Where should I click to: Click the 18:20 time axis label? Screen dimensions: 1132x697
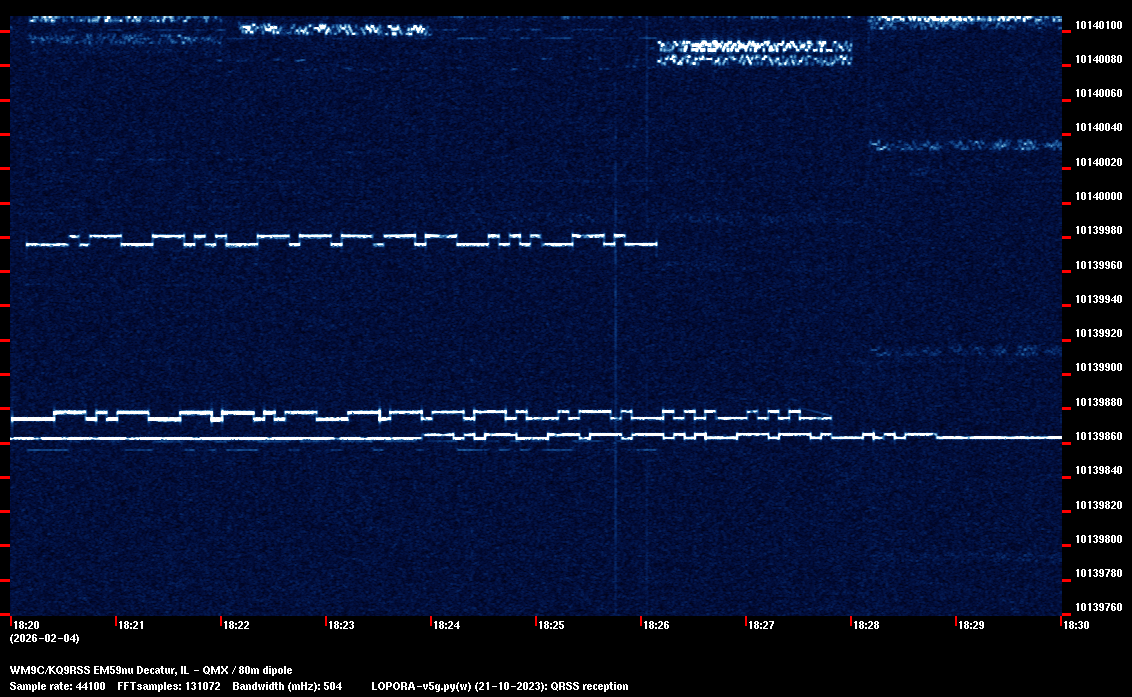[x=27, y=625]
